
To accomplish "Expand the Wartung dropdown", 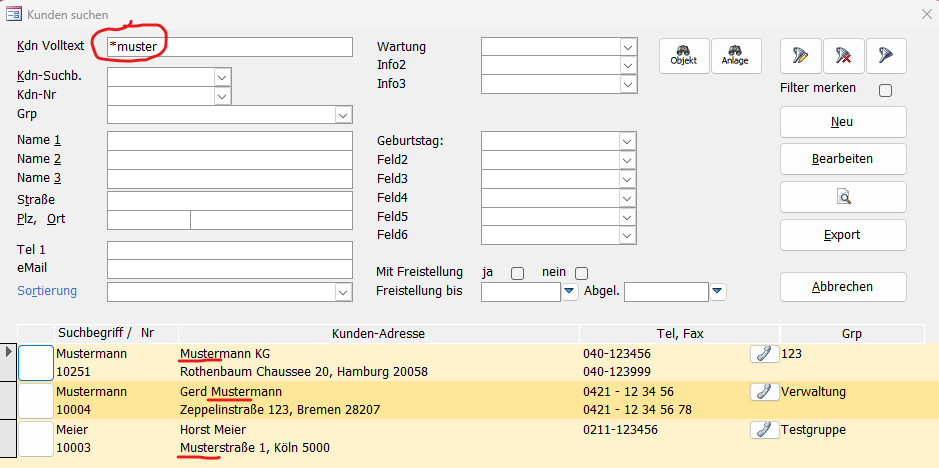I will [x=628, y=47].
